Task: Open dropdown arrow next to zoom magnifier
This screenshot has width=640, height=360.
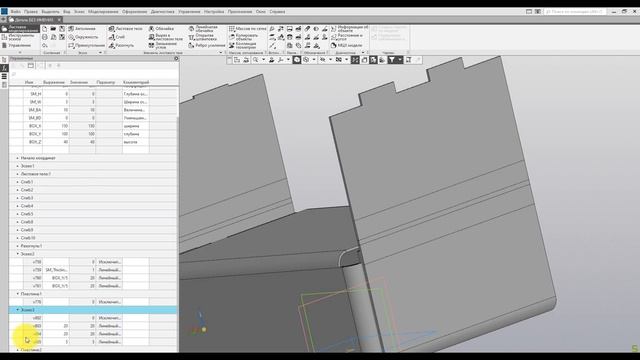Action: click(263, 60)
